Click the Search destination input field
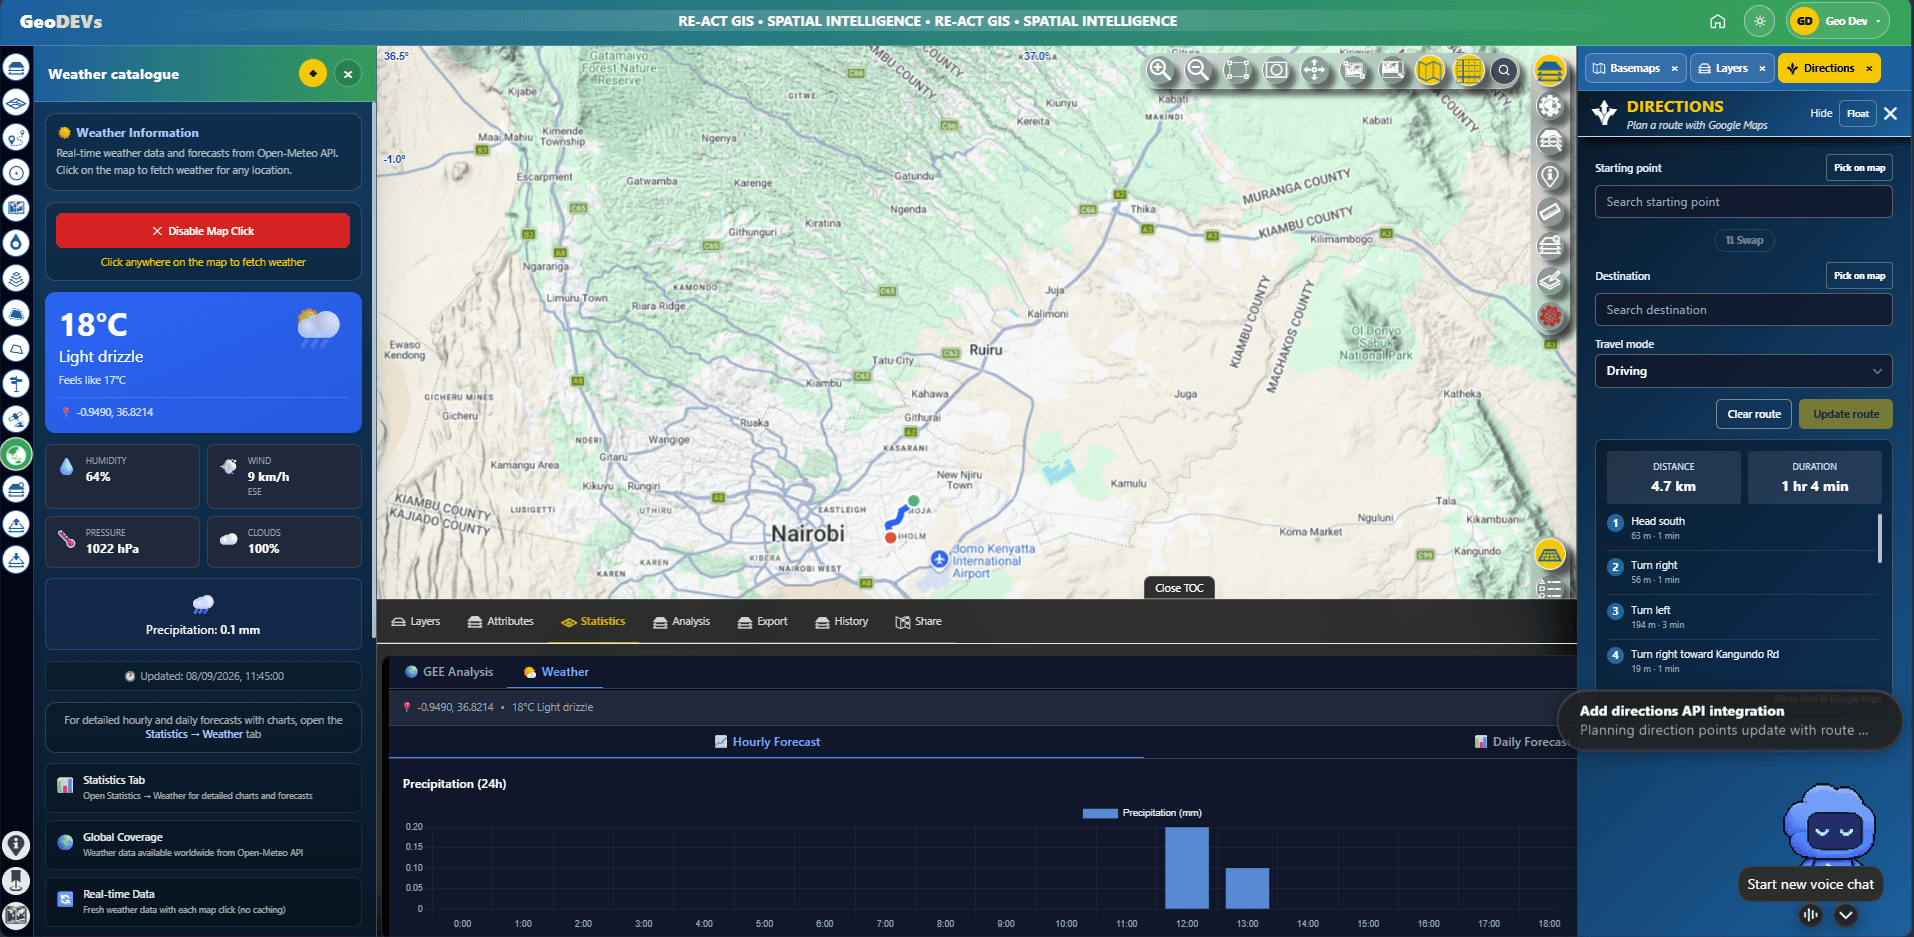The image size is (1914, 937). 1743,310
